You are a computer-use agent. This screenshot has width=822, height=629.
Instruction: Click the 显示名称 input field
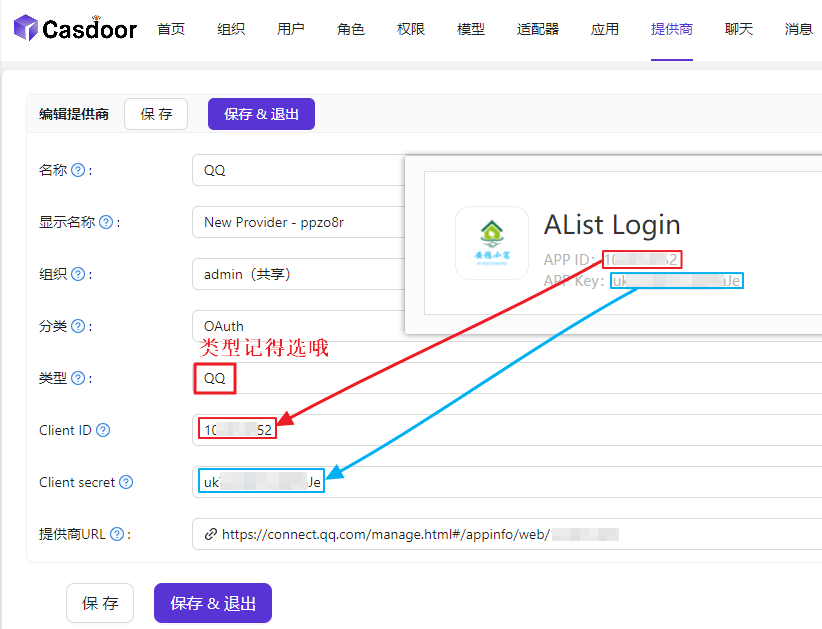tap(298, 222)
